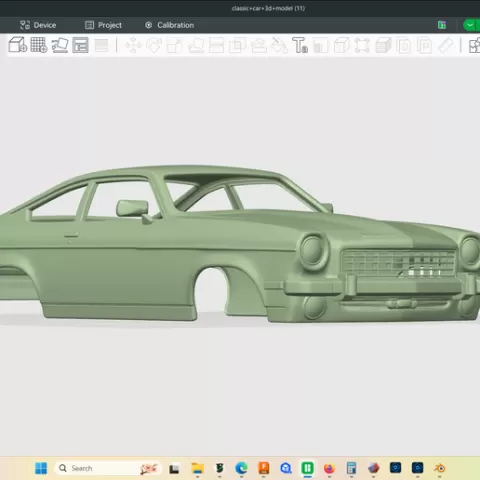Open the Assembly view icon
The width and height of the screenshot is (480, 480).
click(474, 45)
